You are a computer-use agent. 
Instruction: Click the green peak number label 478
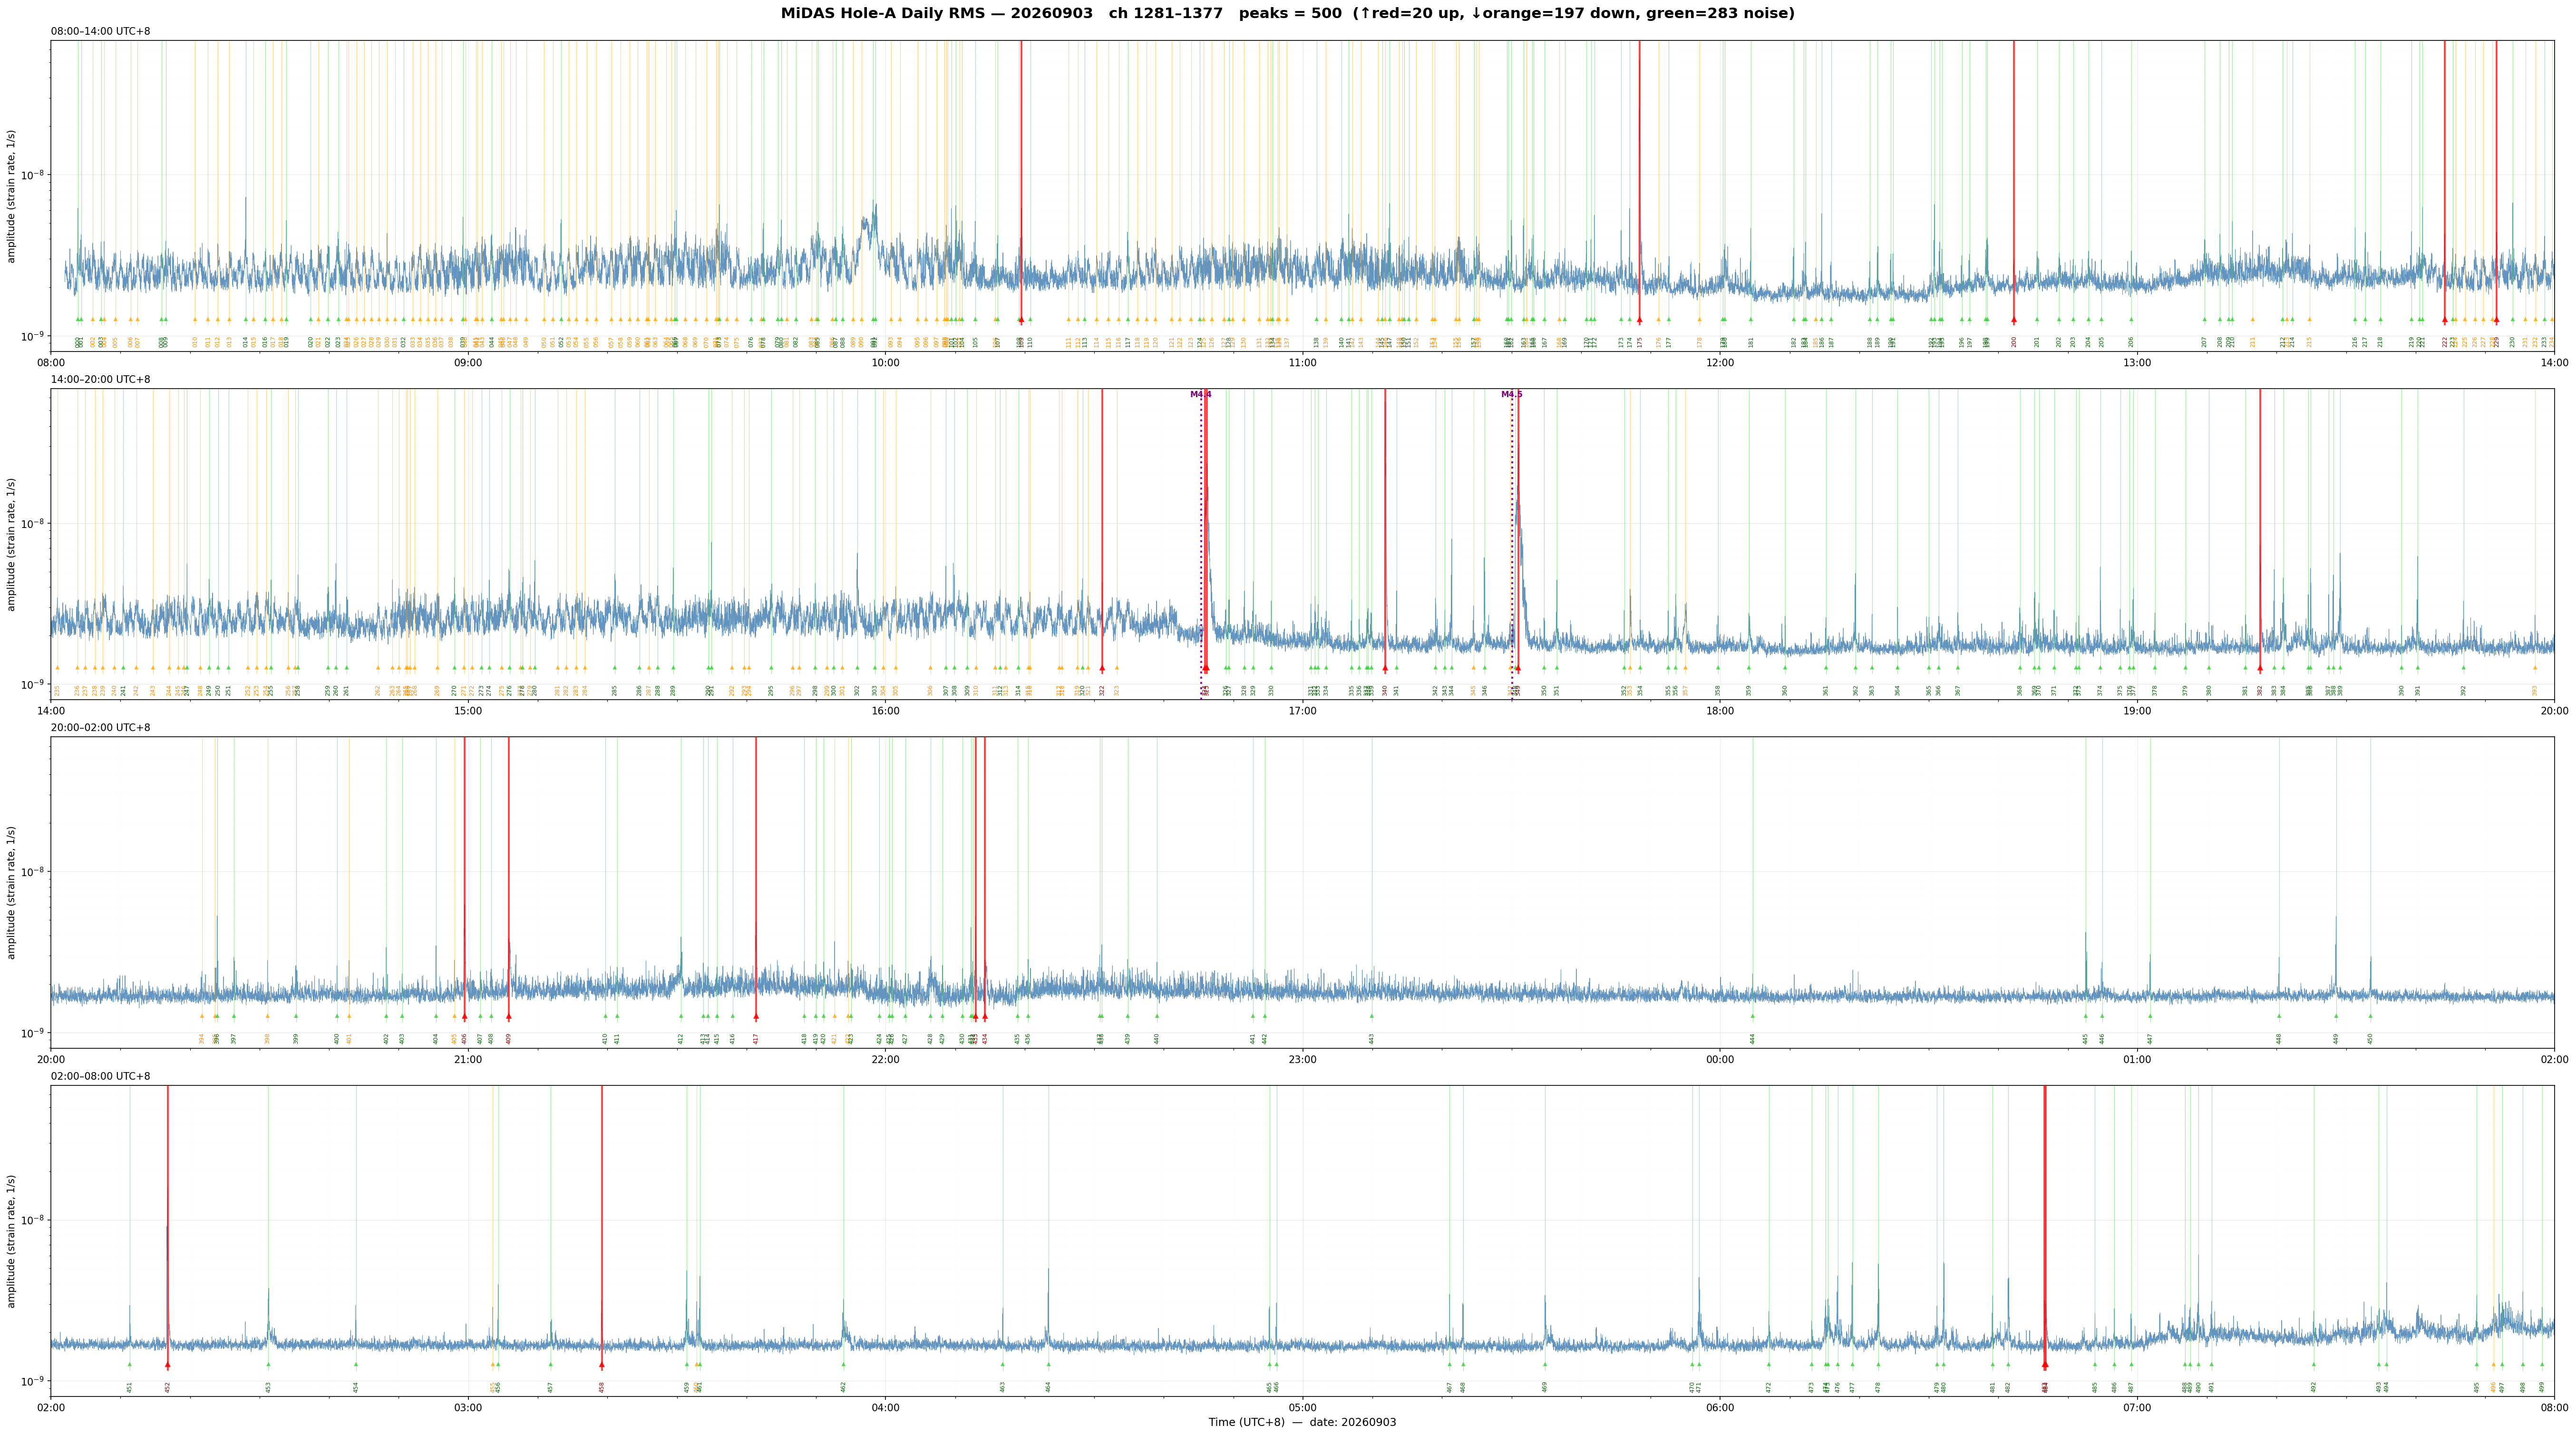coord(1878,1387)
